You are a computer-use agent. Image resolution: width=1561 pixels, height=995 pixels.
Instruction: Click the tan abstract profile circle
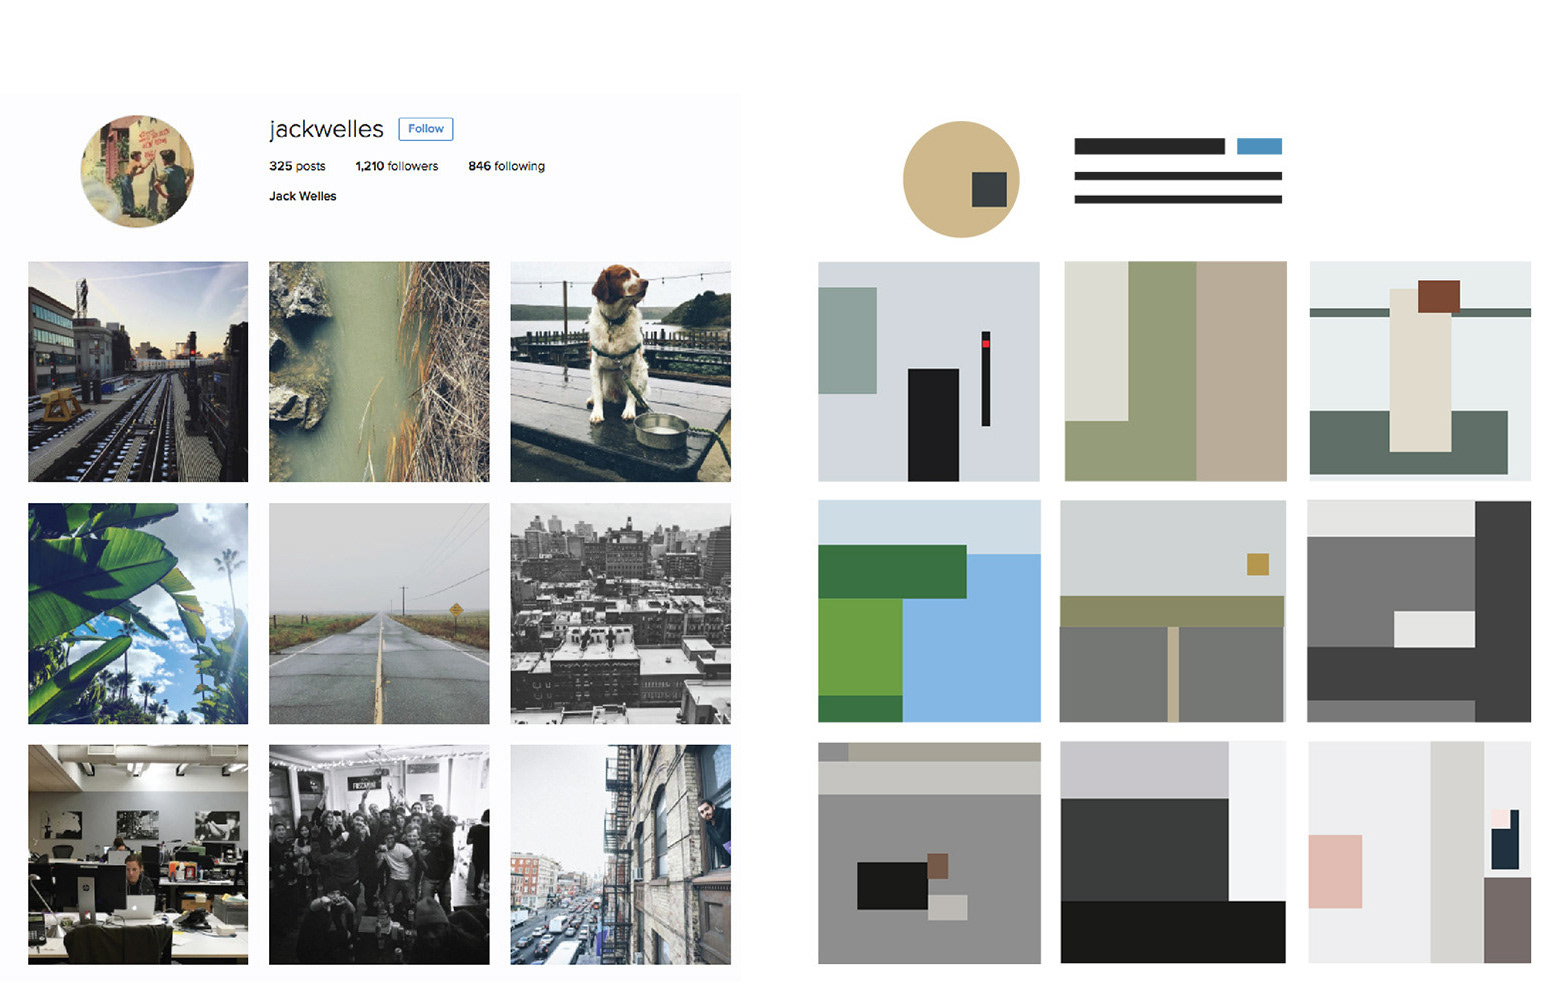(961, 179)
